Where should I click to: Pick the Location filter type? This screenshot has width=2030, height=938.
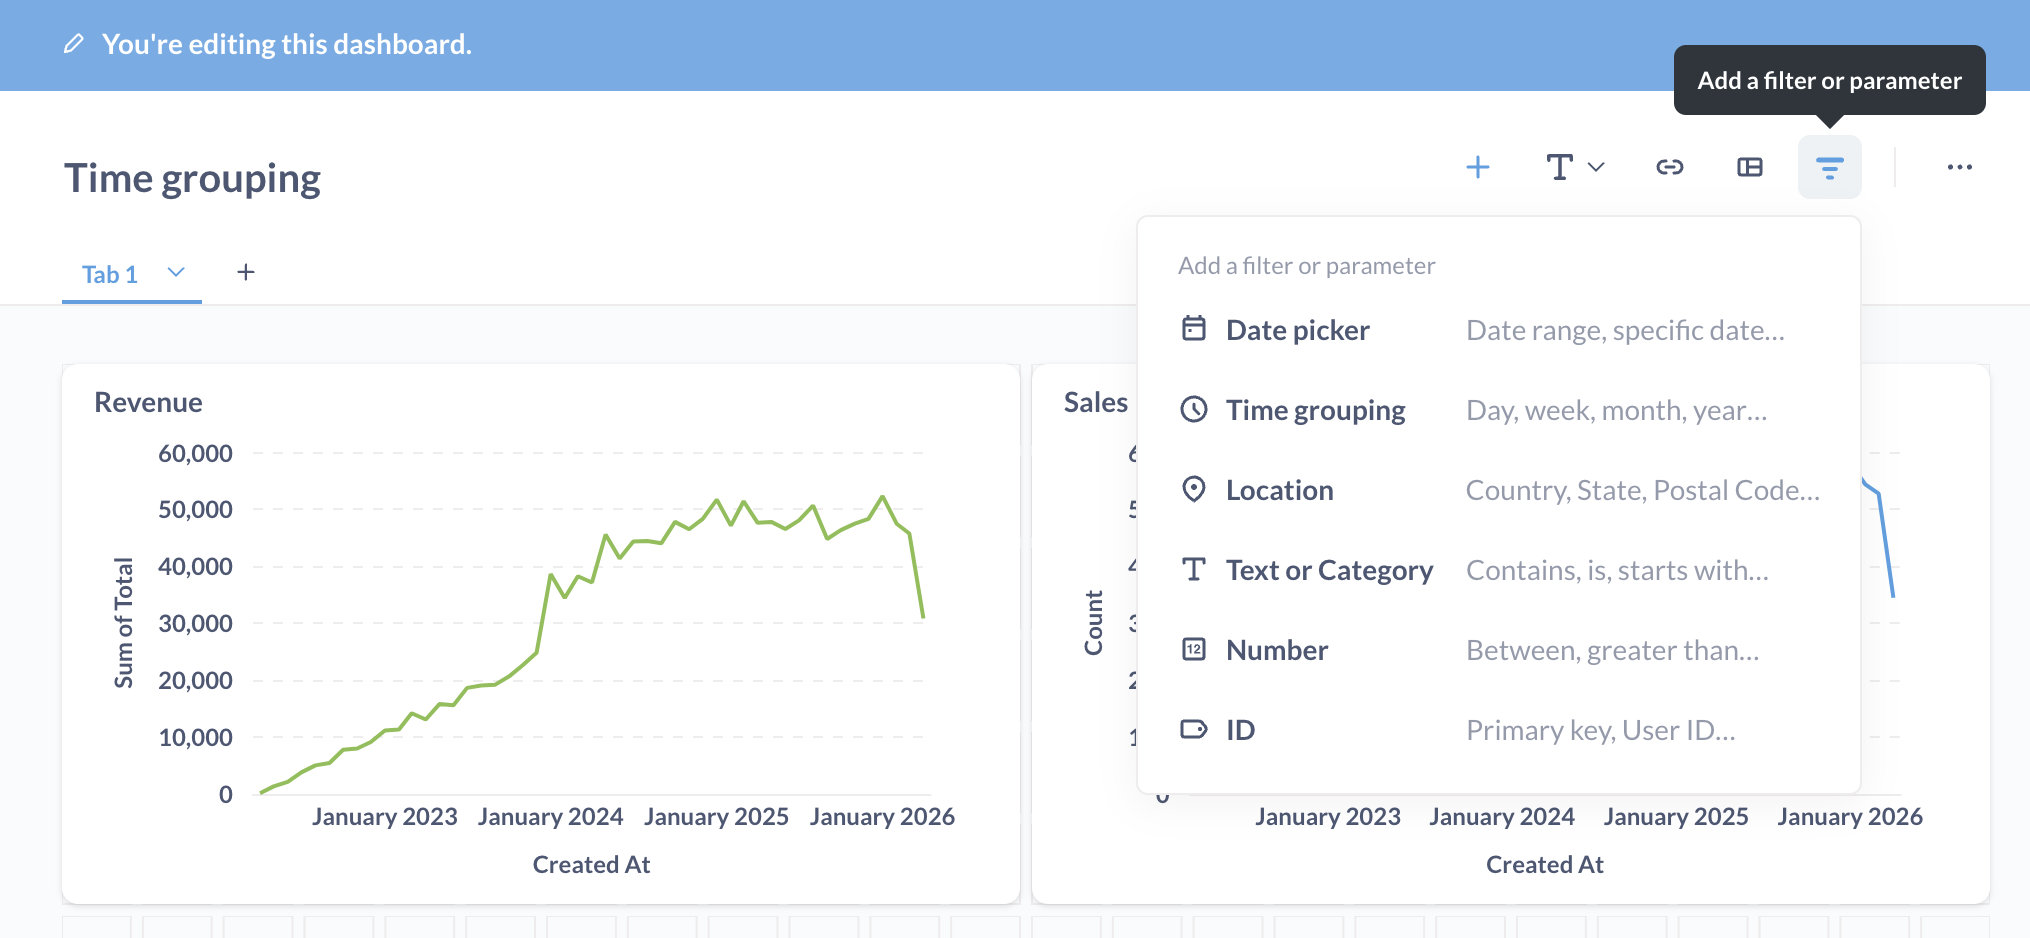click(1279, 490)
